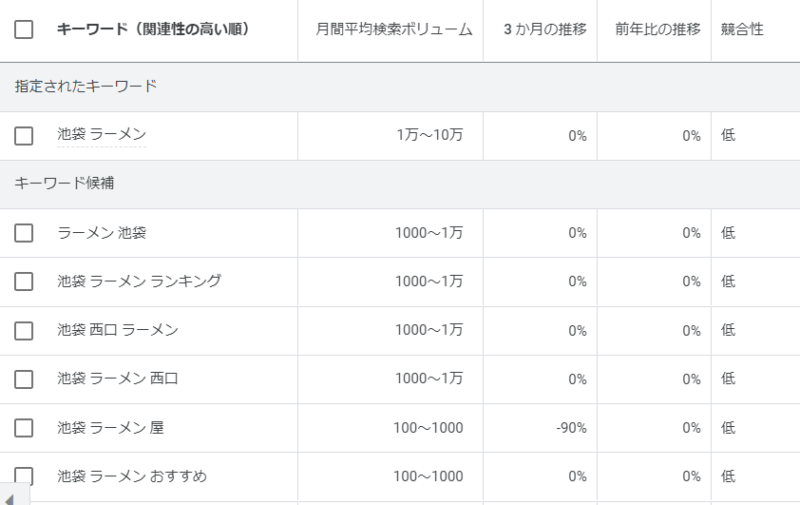Click the ラーメン 池袋 keyword text
800x505 pixels.
101,233
